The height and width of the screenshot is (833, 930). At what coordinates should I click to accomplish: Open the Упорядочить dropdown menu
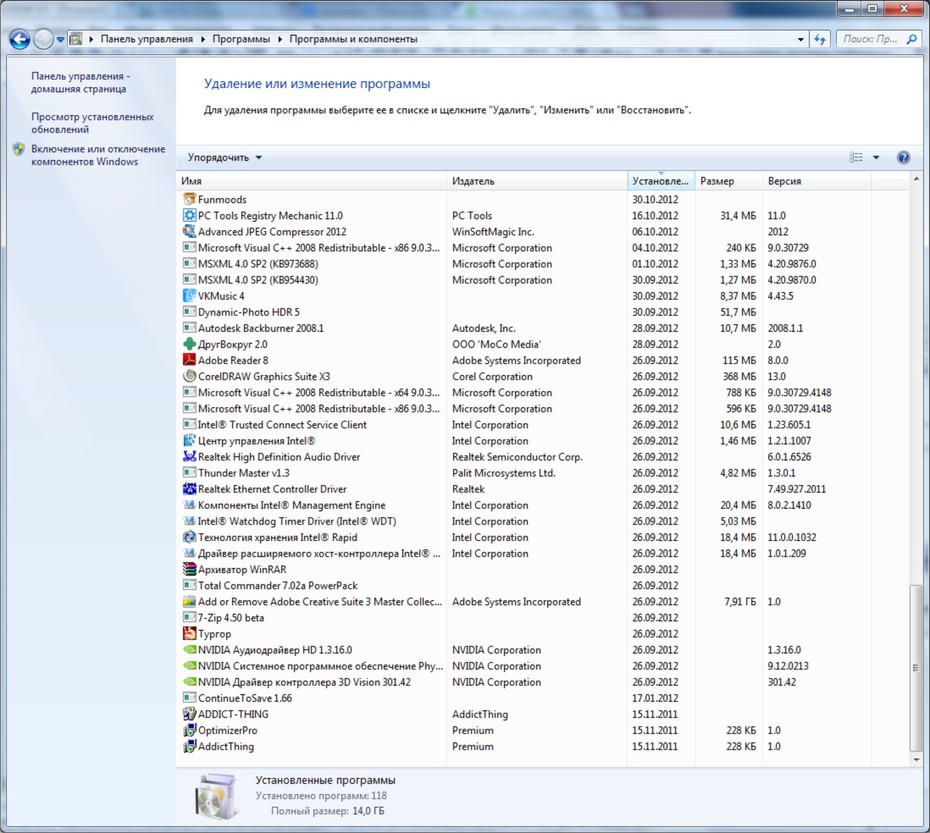[x=224, y=157]
